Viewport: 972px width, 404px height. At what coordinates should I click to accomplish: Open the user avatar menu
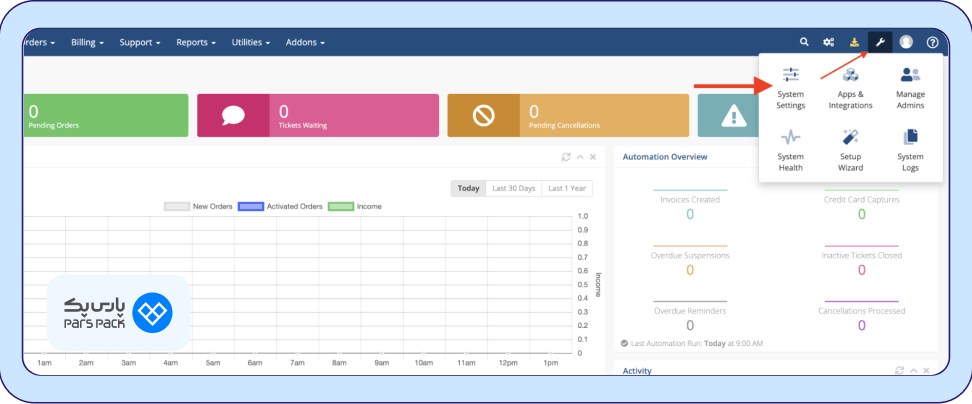906,42
